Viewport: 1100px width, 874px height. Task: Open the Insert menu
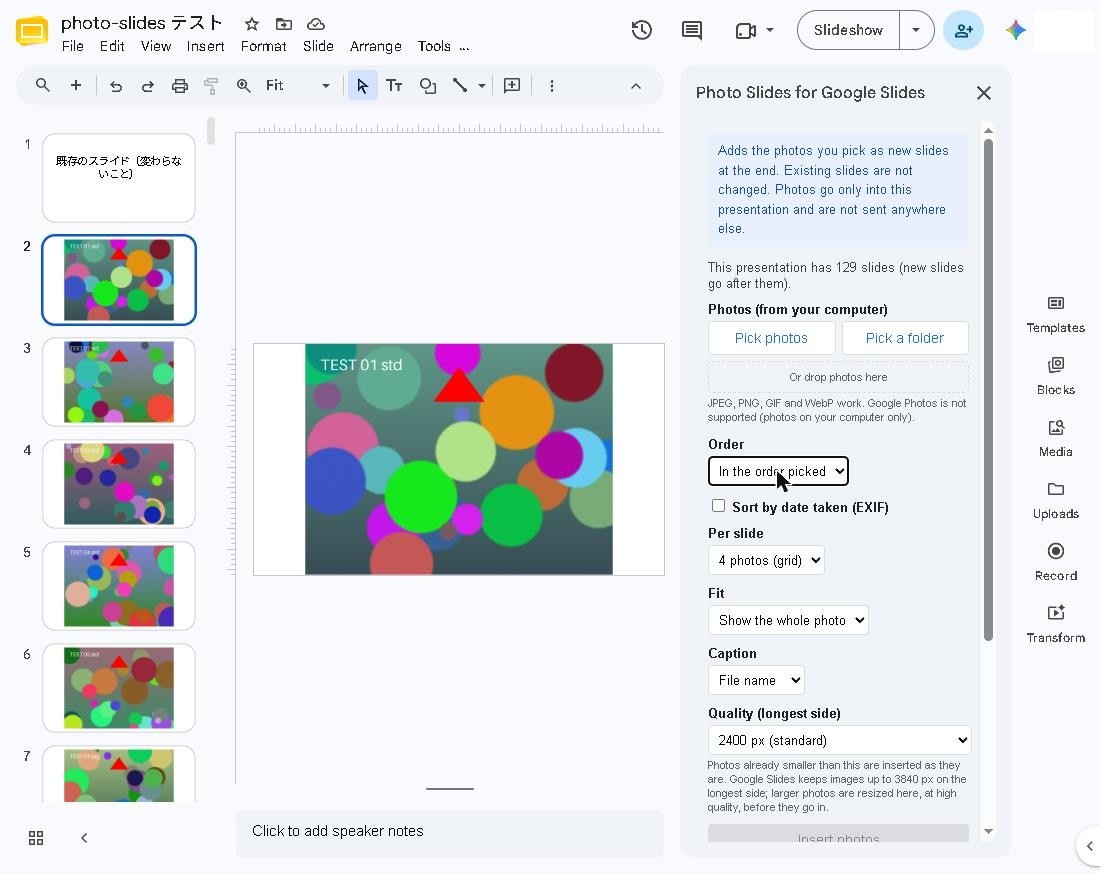click(x=206, y=46)
